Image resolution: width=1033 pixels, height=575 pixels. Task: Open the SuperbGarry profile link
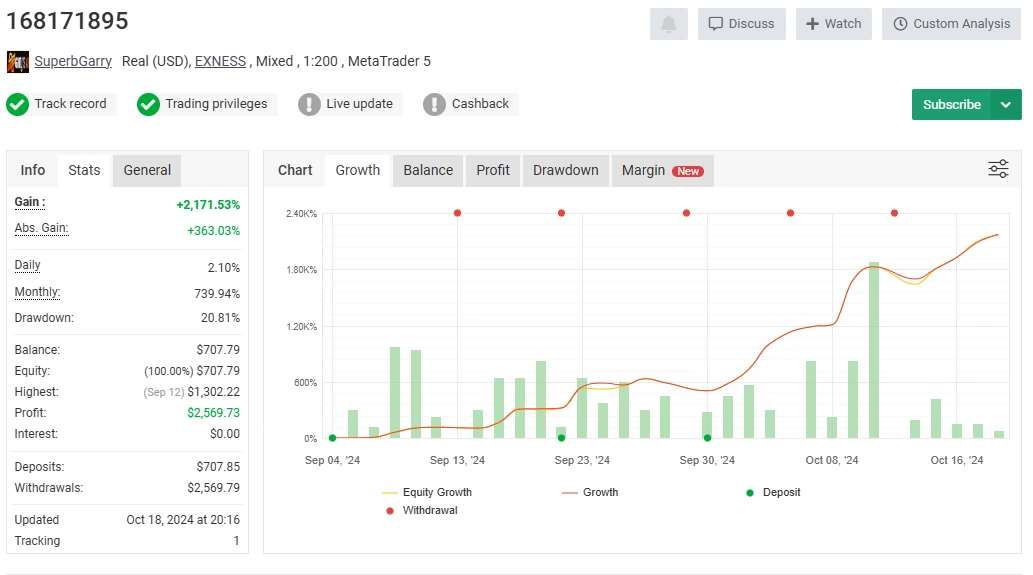pyautogui.click(x=73, y=61)
